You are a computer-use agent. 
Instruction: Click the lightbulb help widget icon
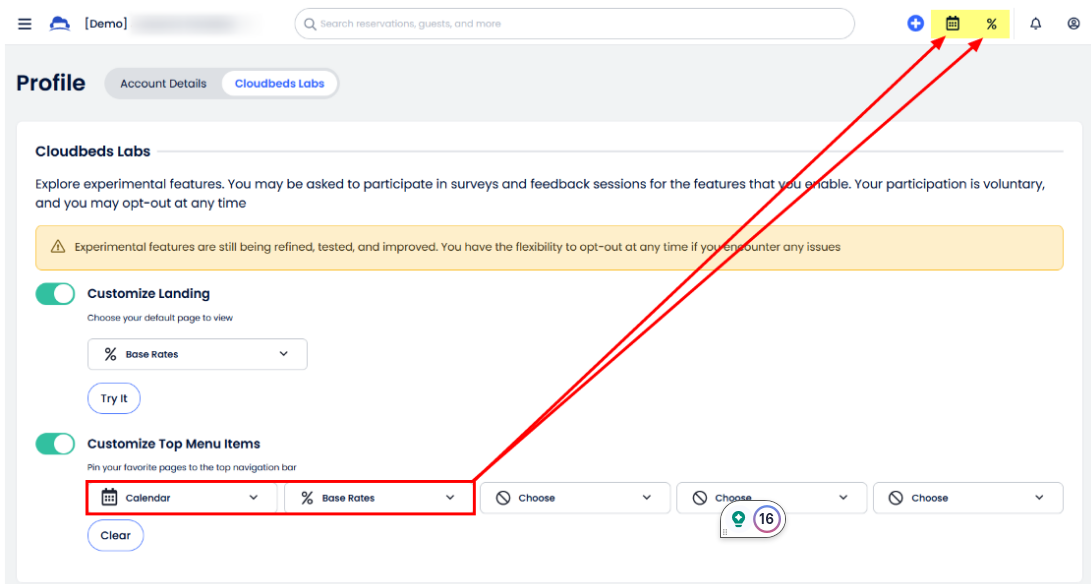tap(739, 519)
